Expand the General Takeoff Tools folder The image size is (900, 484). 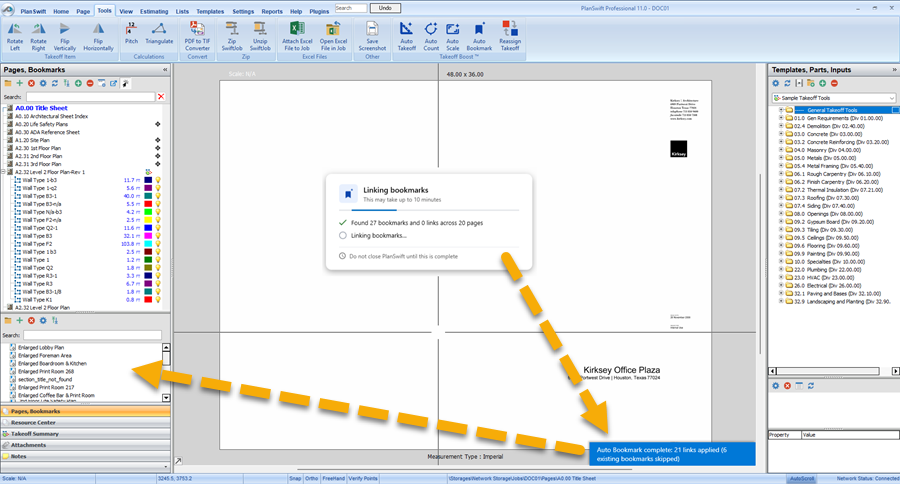(x=781, y=110)
